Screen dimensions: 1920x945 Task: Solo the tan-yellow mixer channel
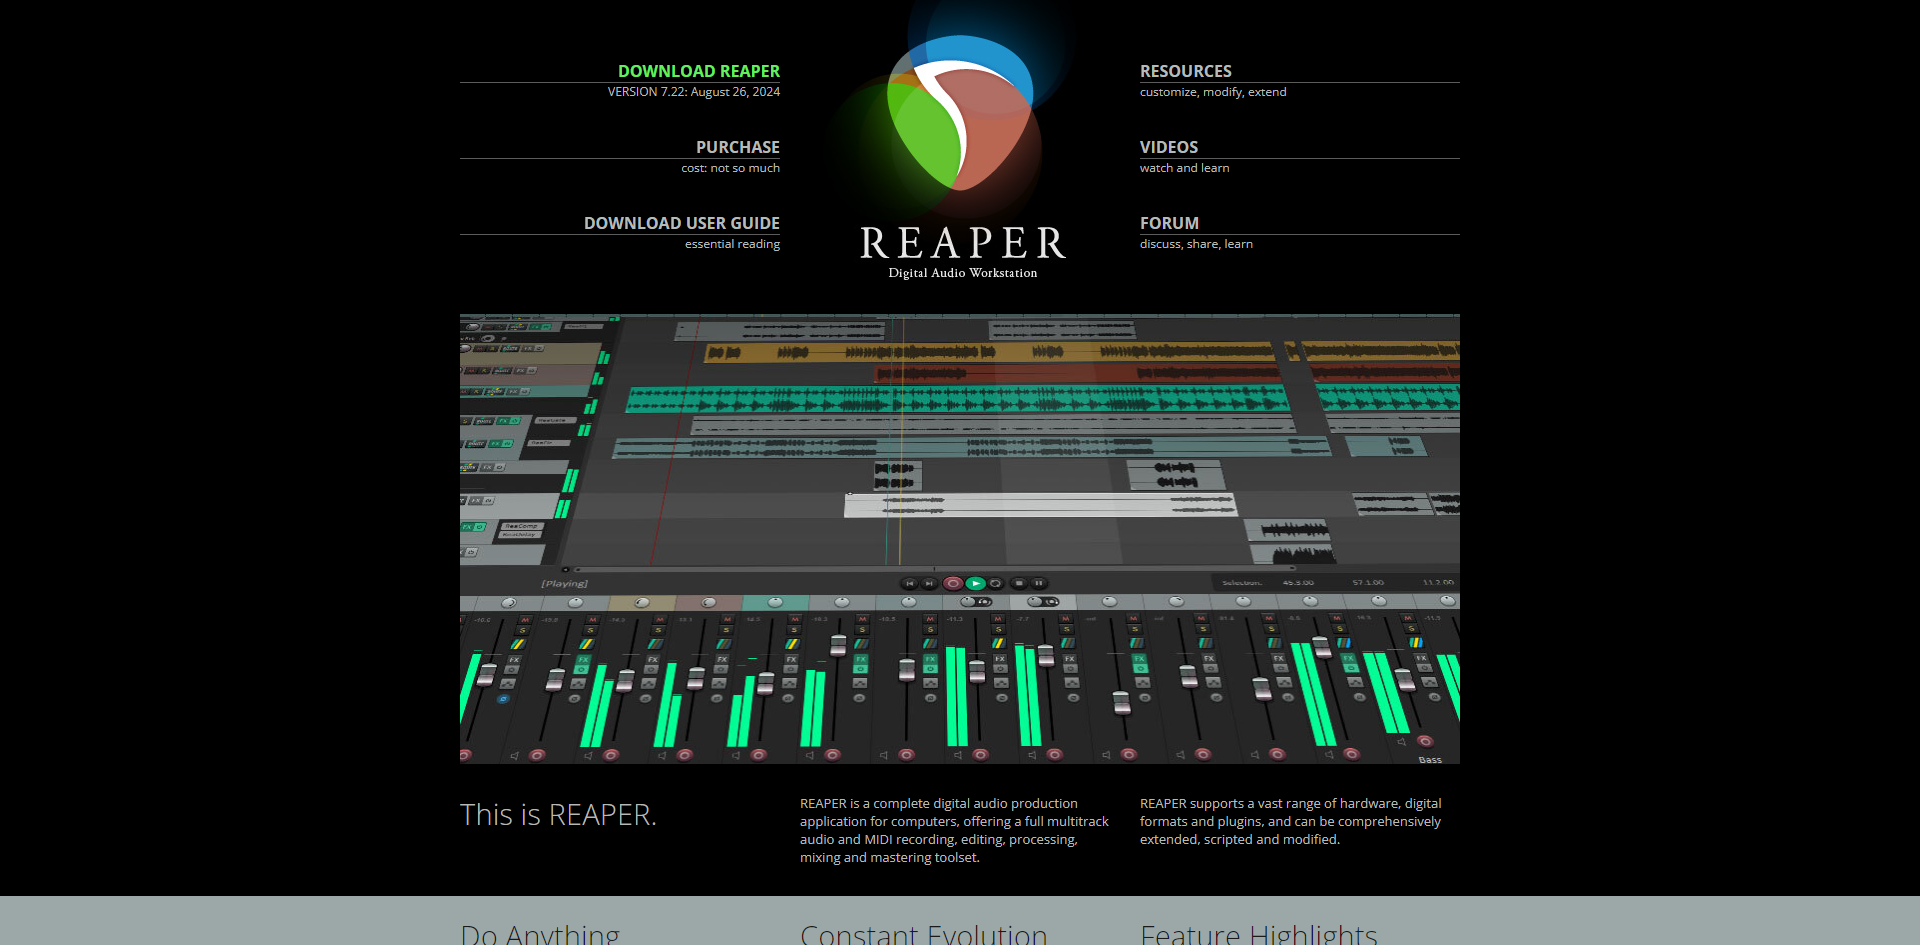coord(659,630)
